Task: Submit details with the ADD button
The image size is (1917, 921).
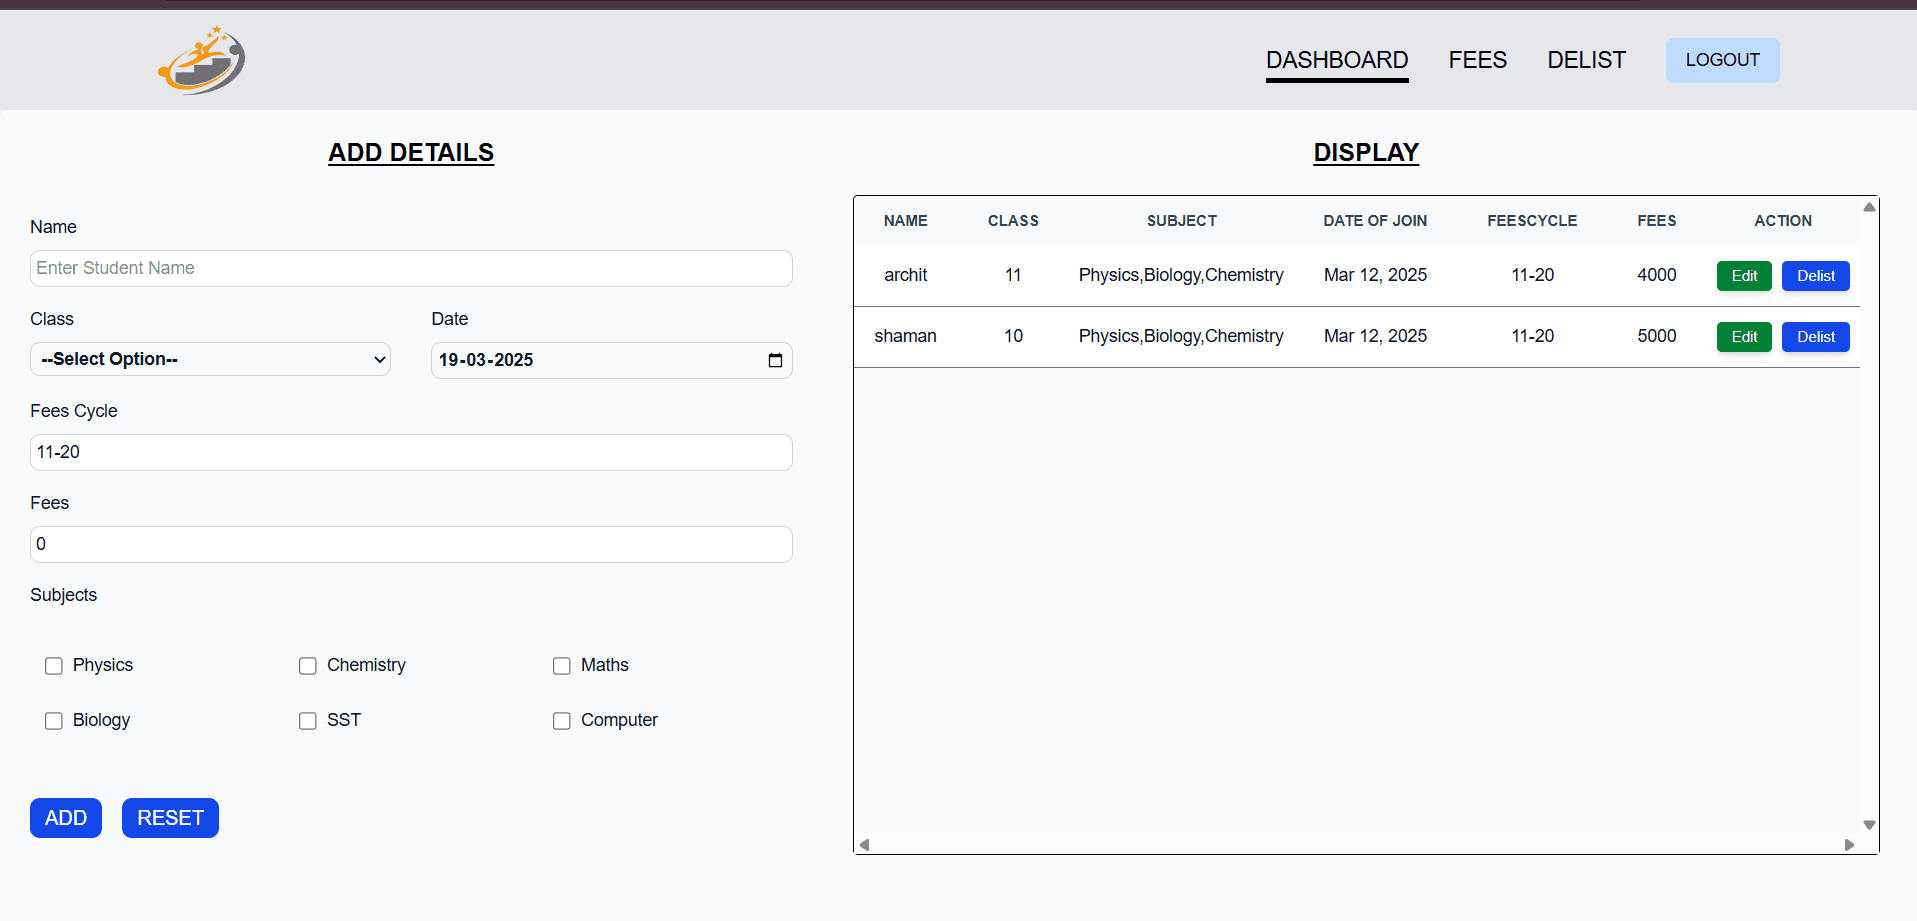Action: tap(66, 818)
